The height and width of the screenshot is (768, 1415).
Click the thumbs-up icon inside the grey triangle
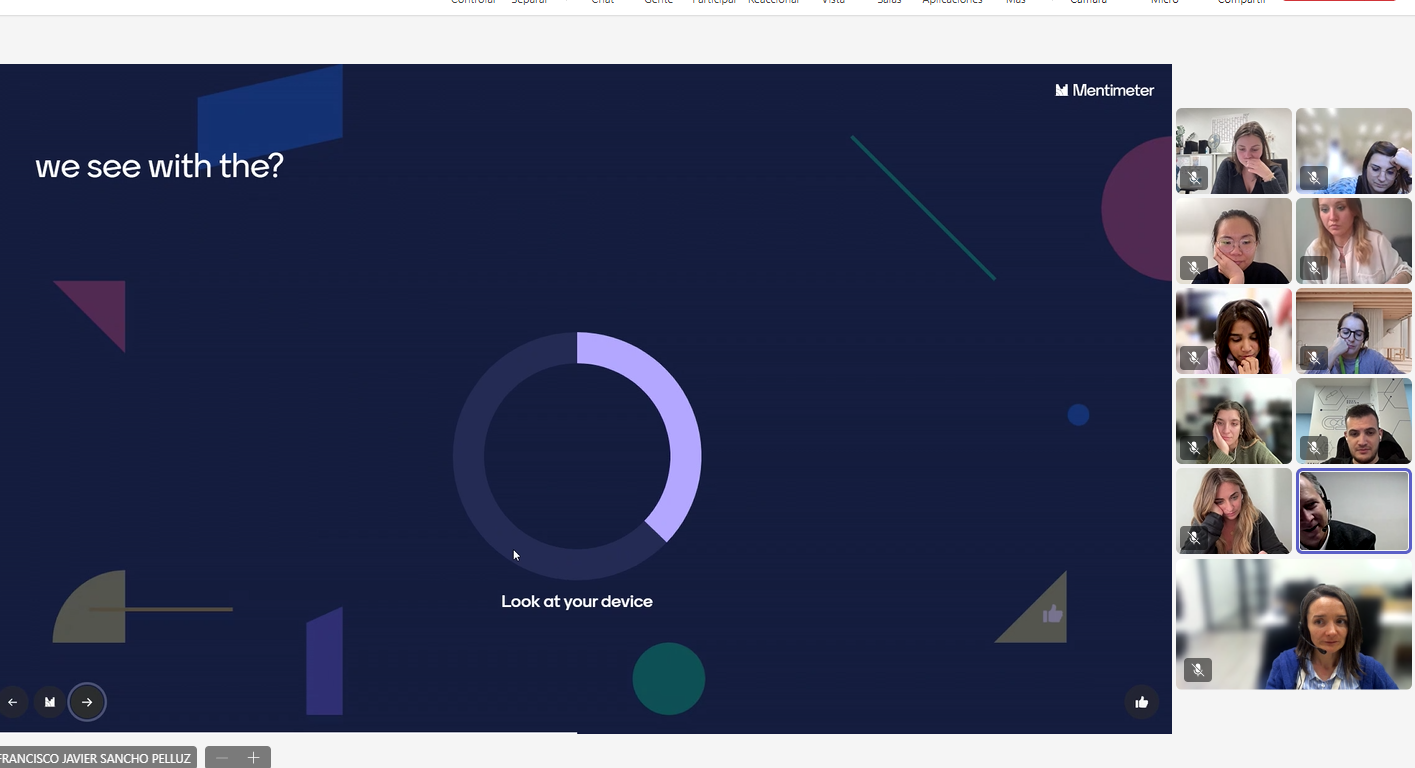click(x=1052, y=614)
